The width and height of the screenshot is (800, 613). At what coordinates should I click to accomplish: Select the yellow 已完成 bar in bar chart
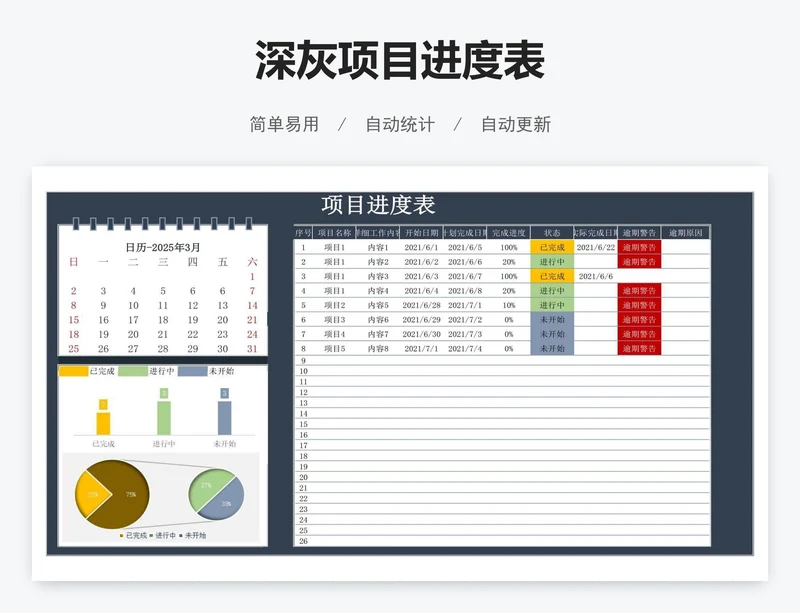click(104, 424)
